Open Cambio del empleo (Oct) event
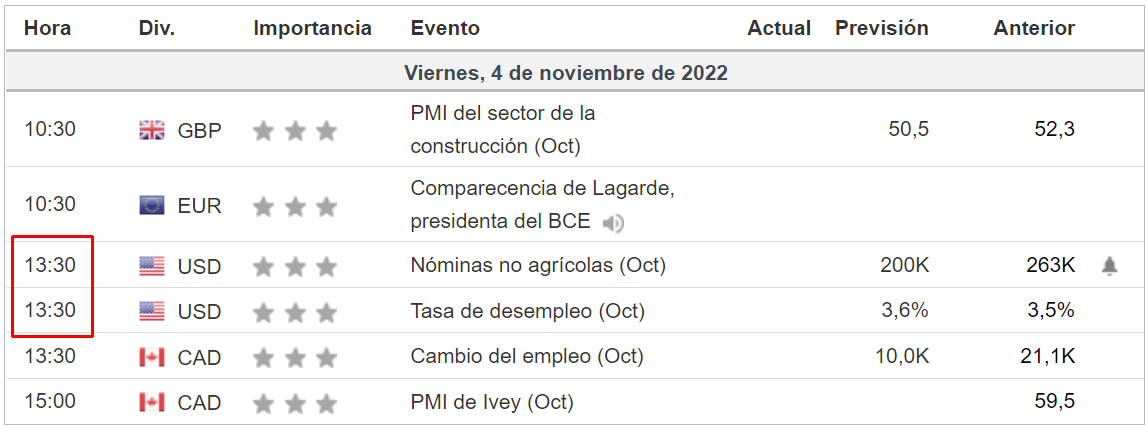The width and height of the screenshot is (1148, 440). pyautogui.click(x=527, y=357)
